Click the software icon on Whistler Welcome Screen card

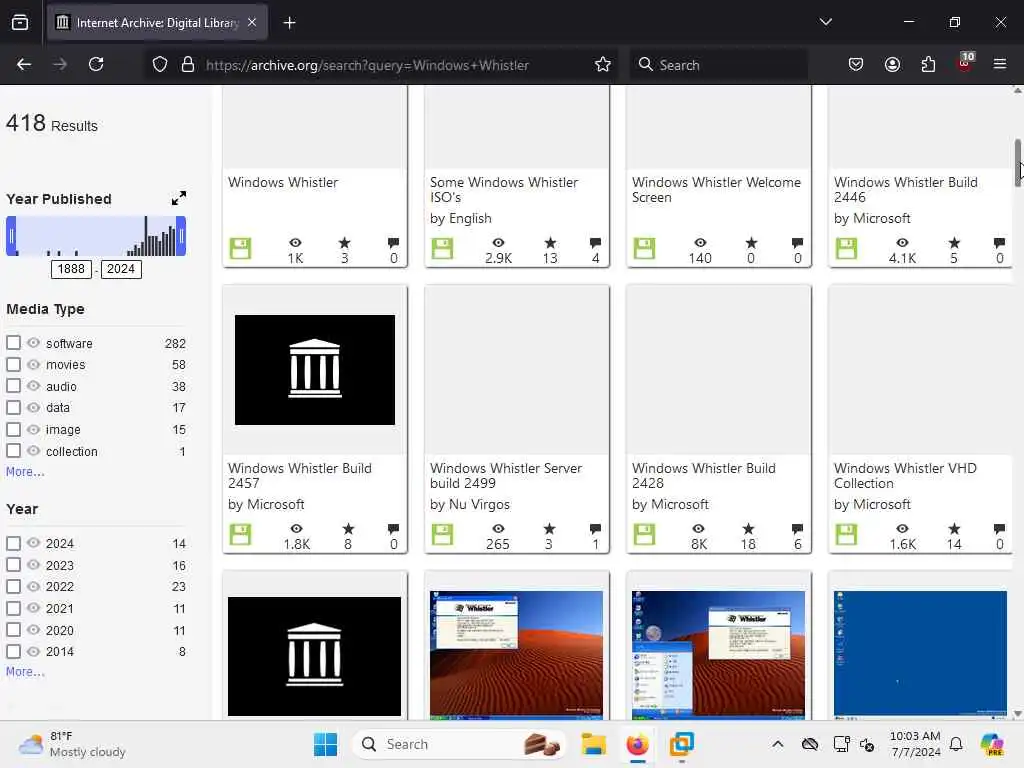[x=644, y=248]
